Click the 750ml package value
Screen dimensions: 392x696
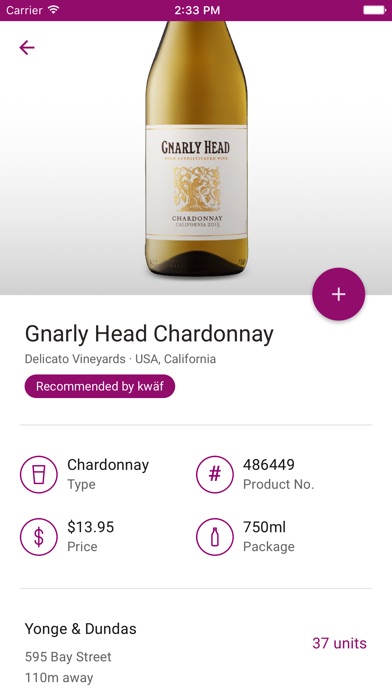[264, 527]
